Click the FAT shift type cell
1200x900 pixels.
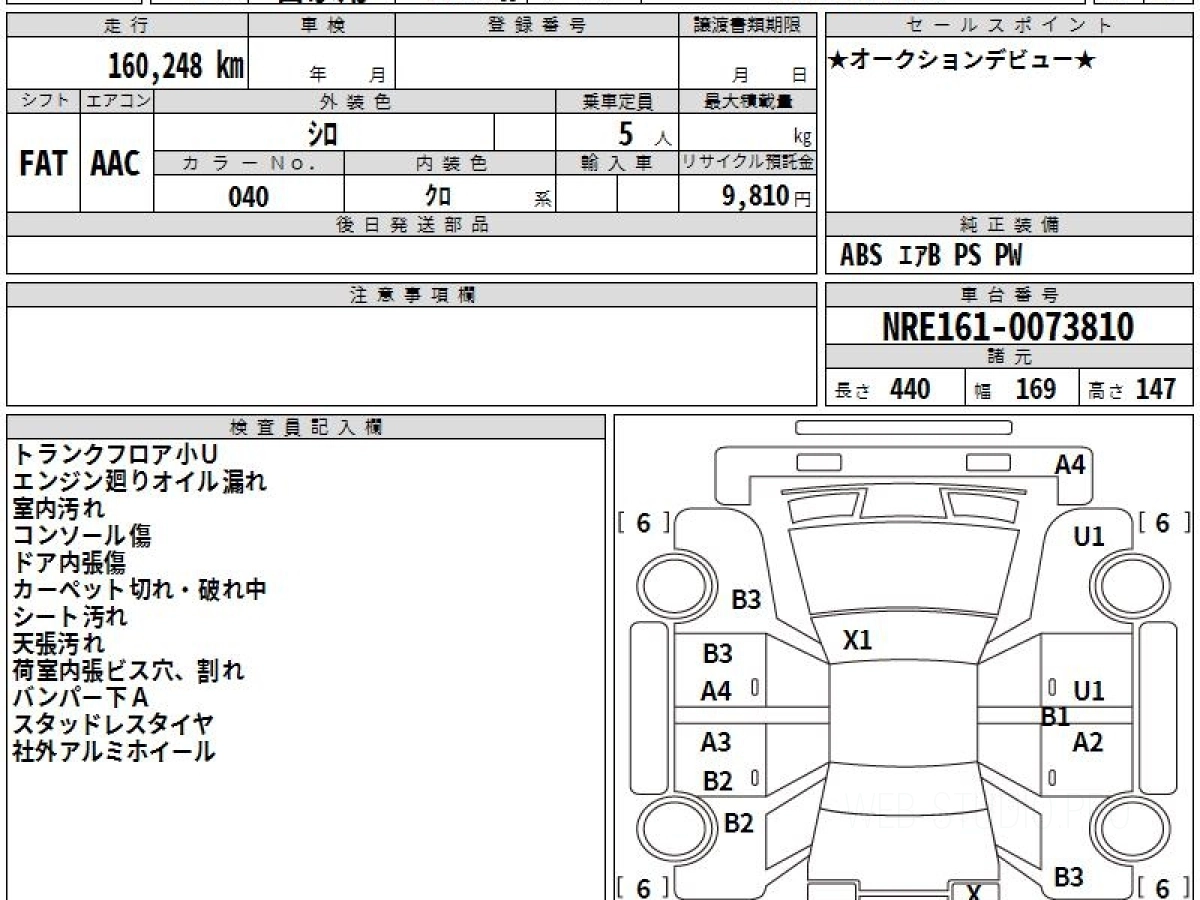[43, 164]
